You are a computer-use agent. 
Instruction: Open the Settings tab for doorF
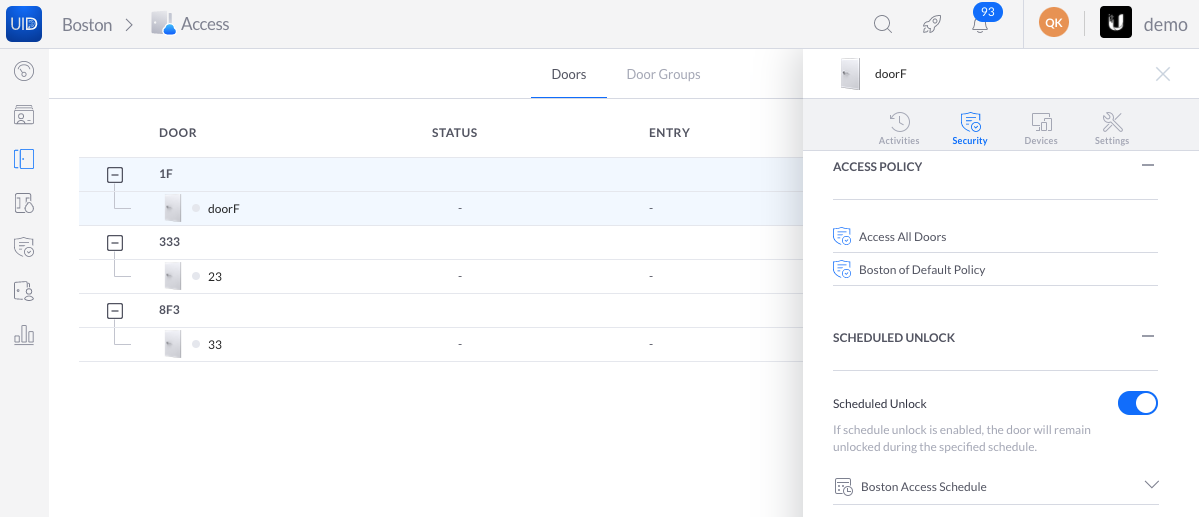pos(1112,128)
